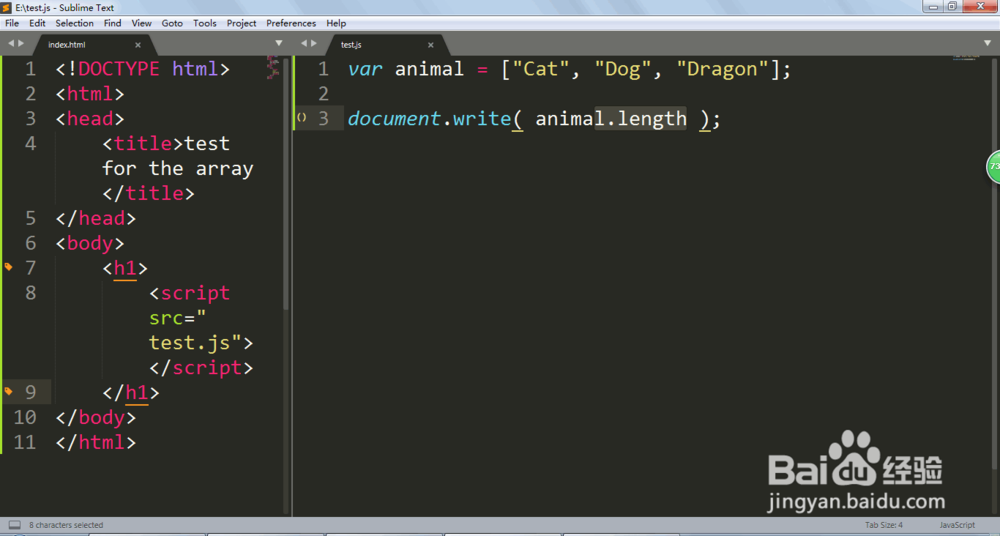Click the word "DOCTYPE" on line 1
Screen dimensions: 1000x536
click(119, 68)
